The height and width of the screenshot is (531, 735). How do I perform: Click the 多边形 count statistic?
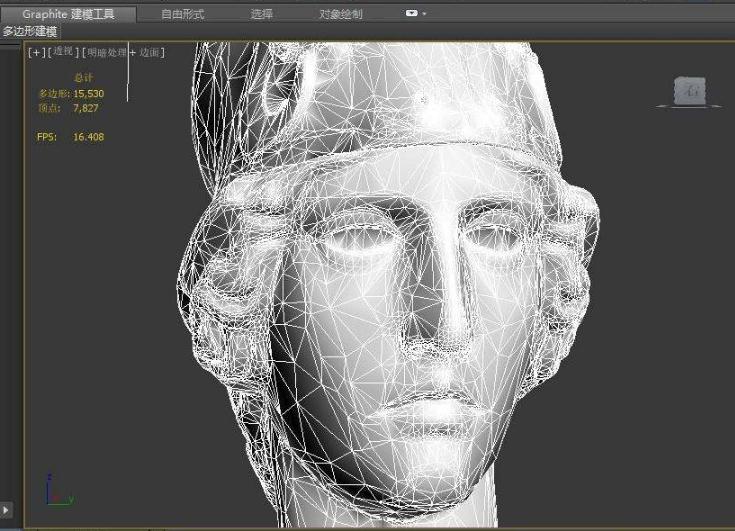coord(70,94)
